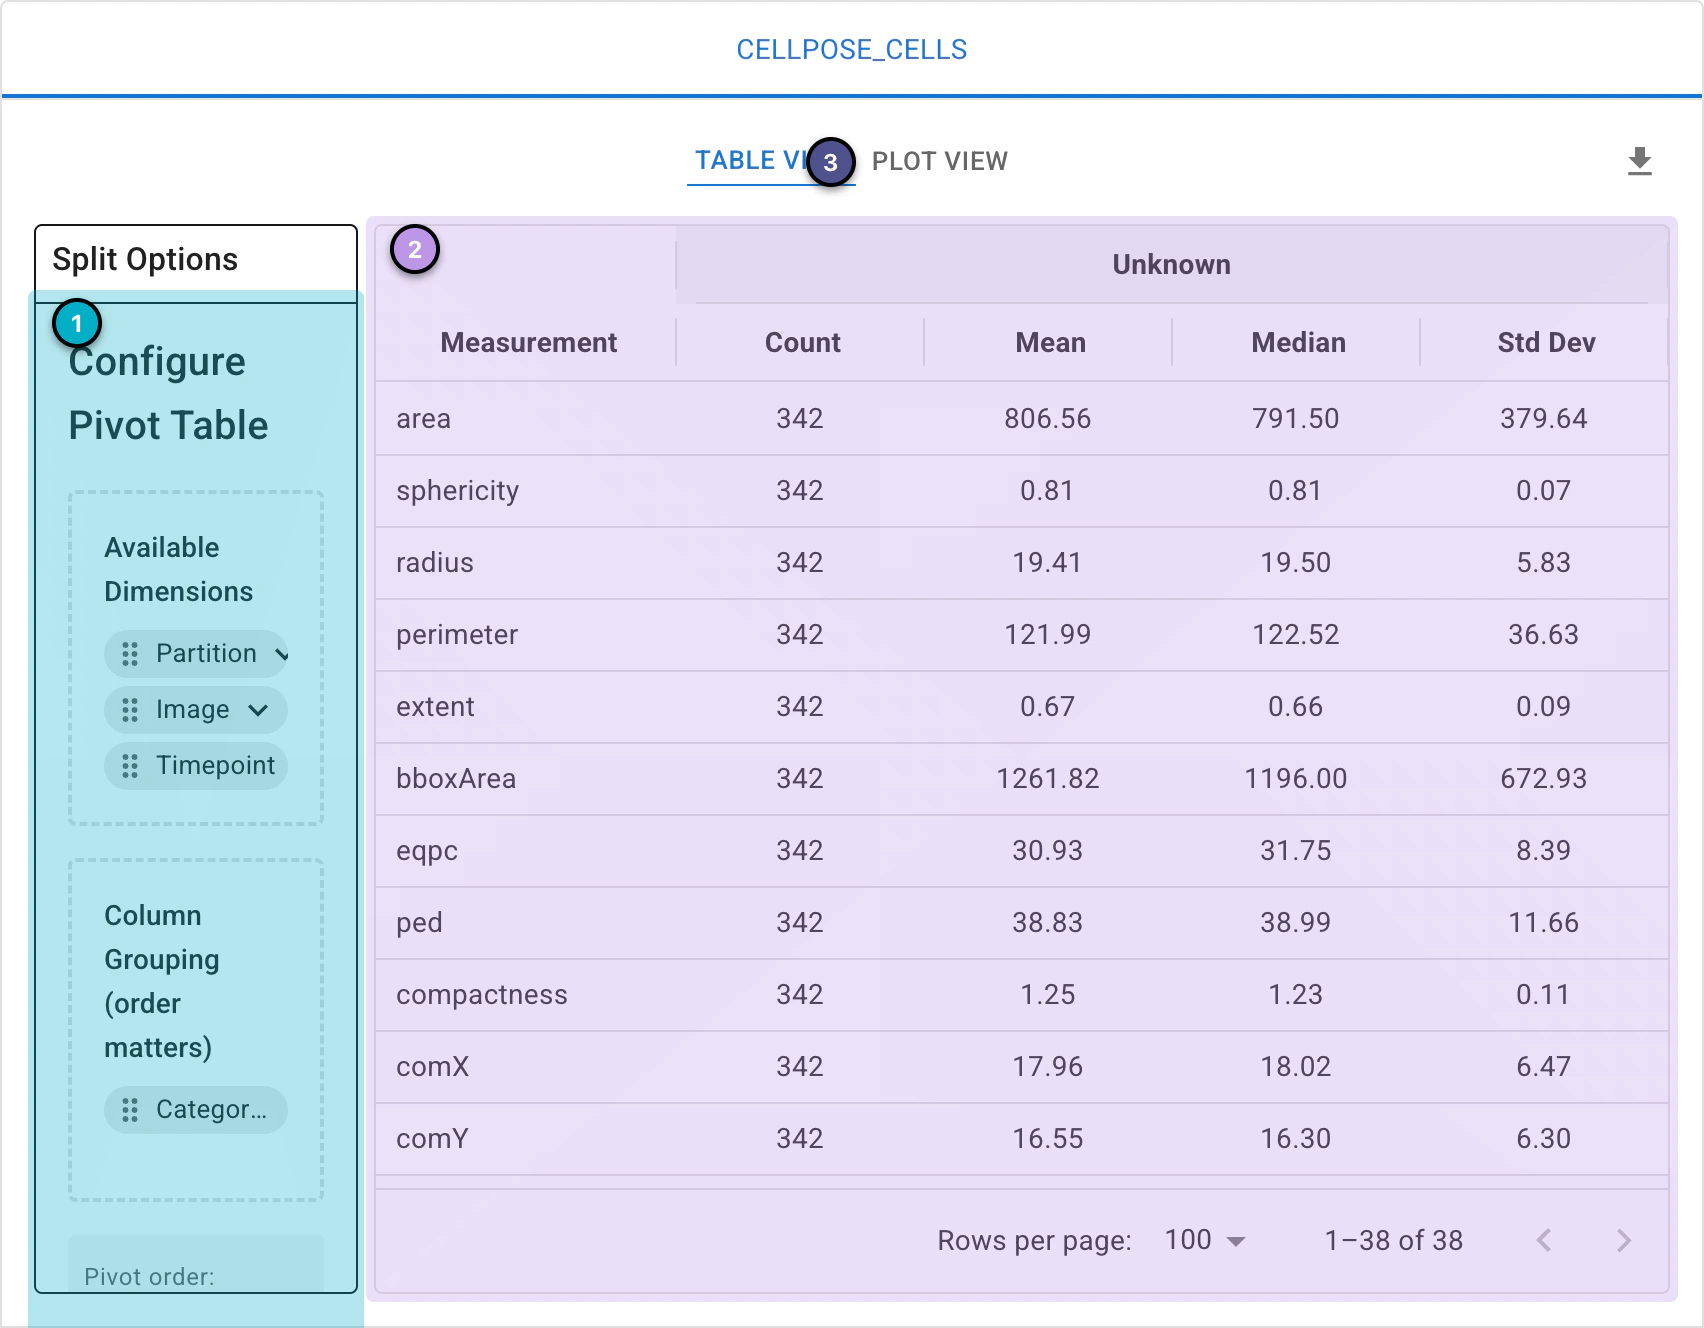Grab the Timepoint chip drag handle
The height and width of the screenshot is (1328, 1704).
click(130, 766)
